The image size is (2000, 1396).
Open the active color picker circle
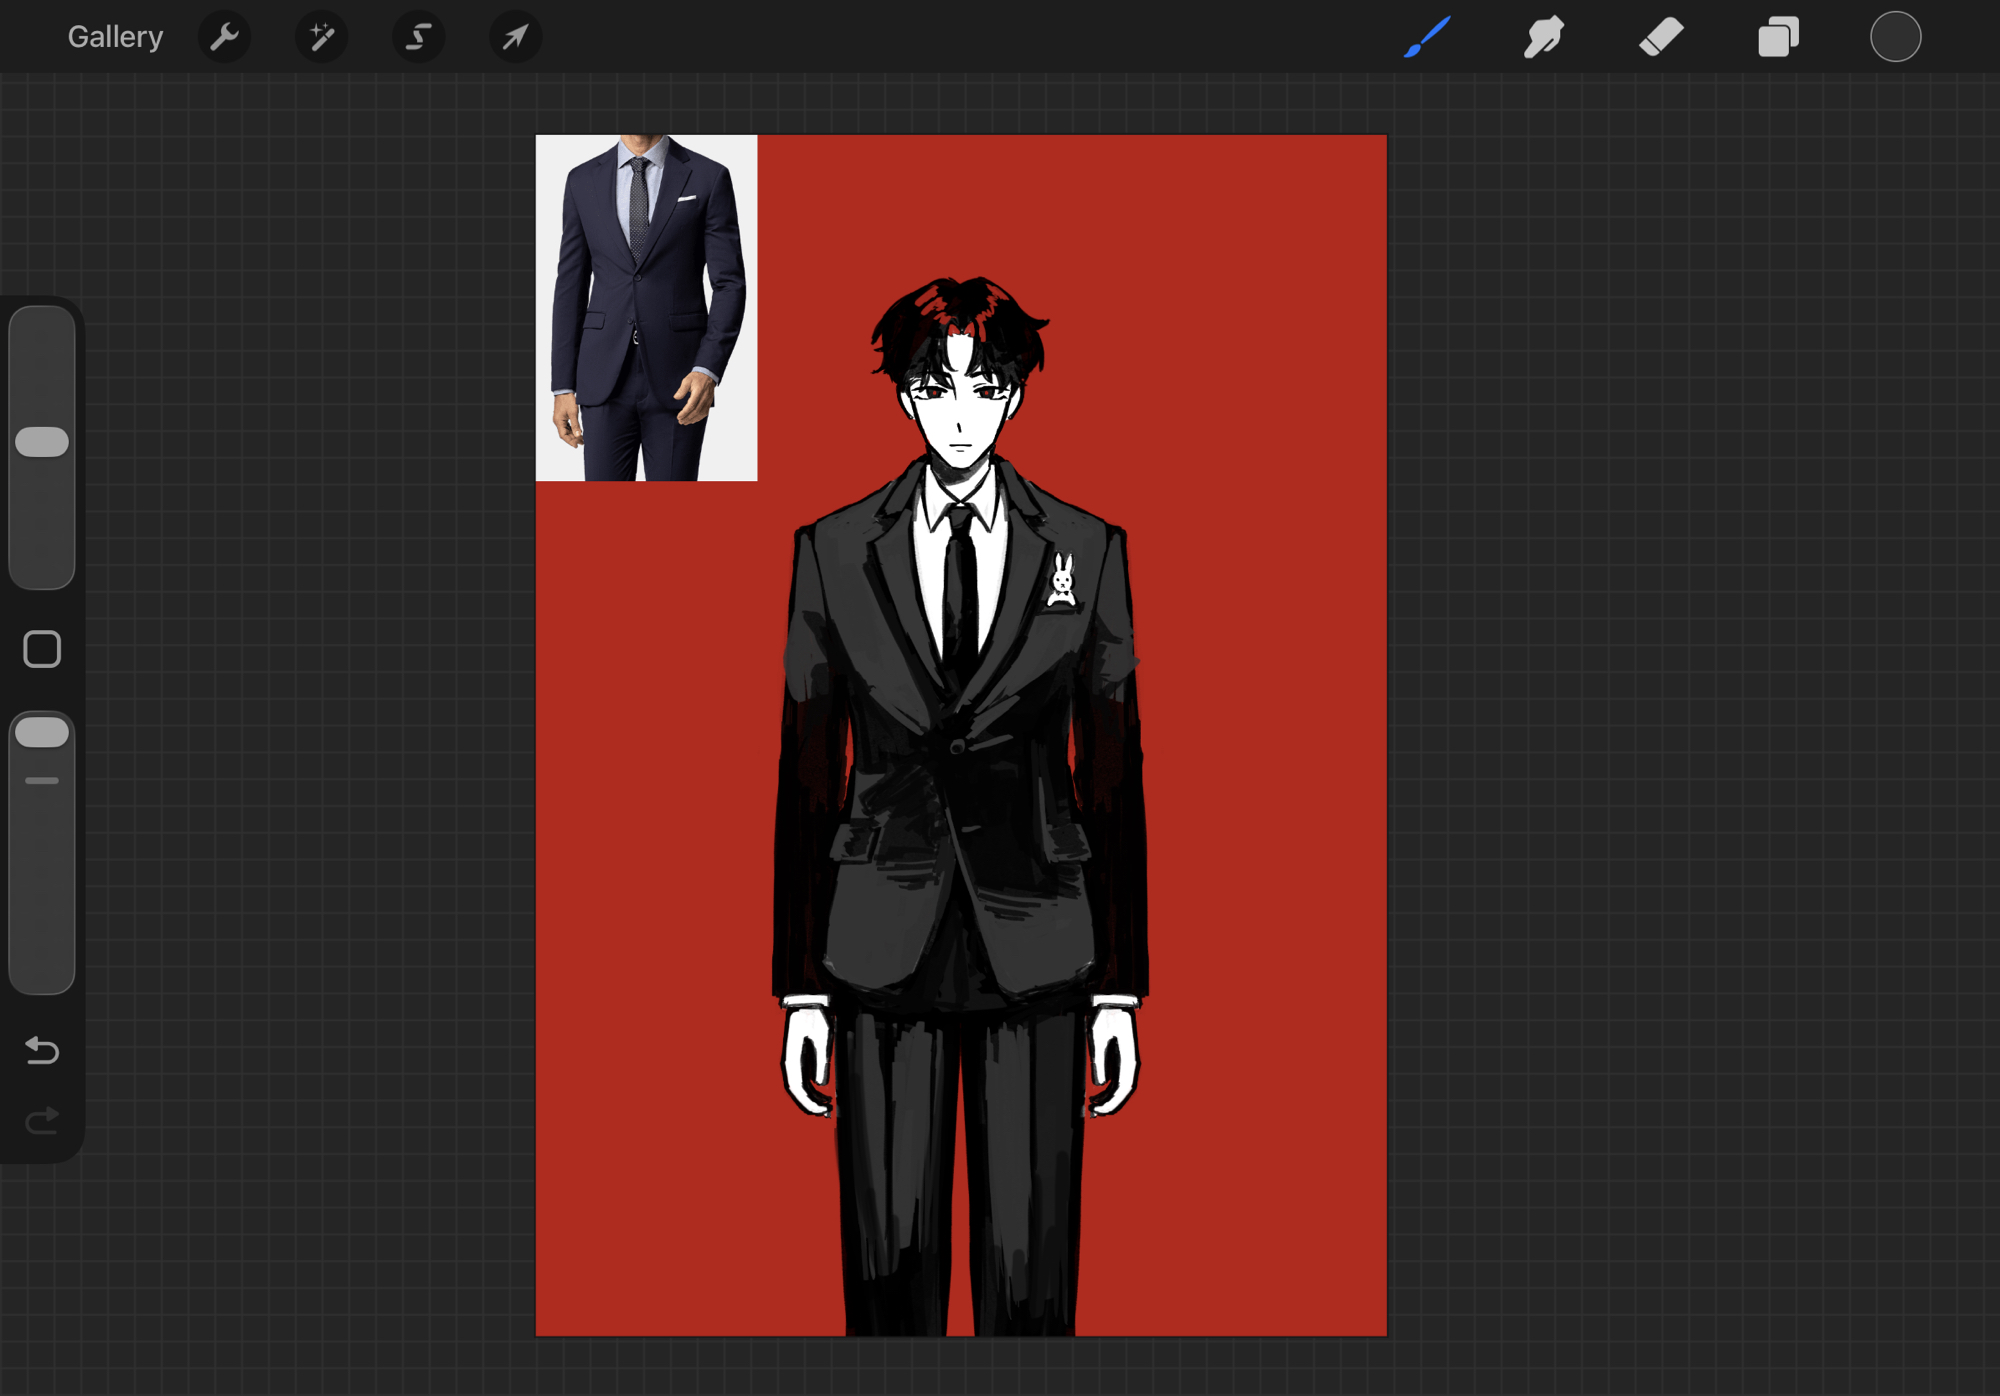coord(1895,37)
